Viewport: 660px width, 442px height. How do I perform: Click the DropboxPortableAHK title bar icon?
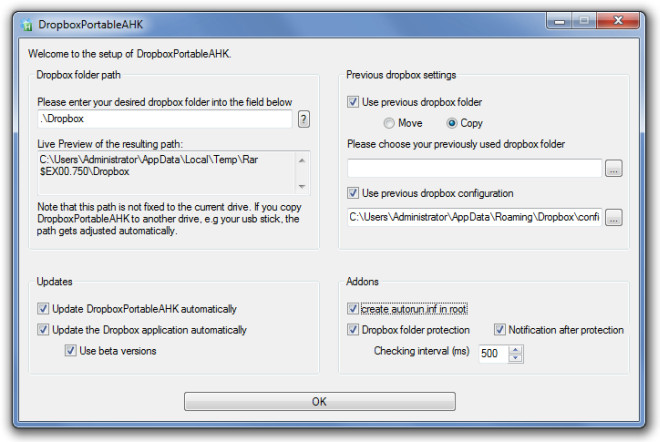coord(27,25)
